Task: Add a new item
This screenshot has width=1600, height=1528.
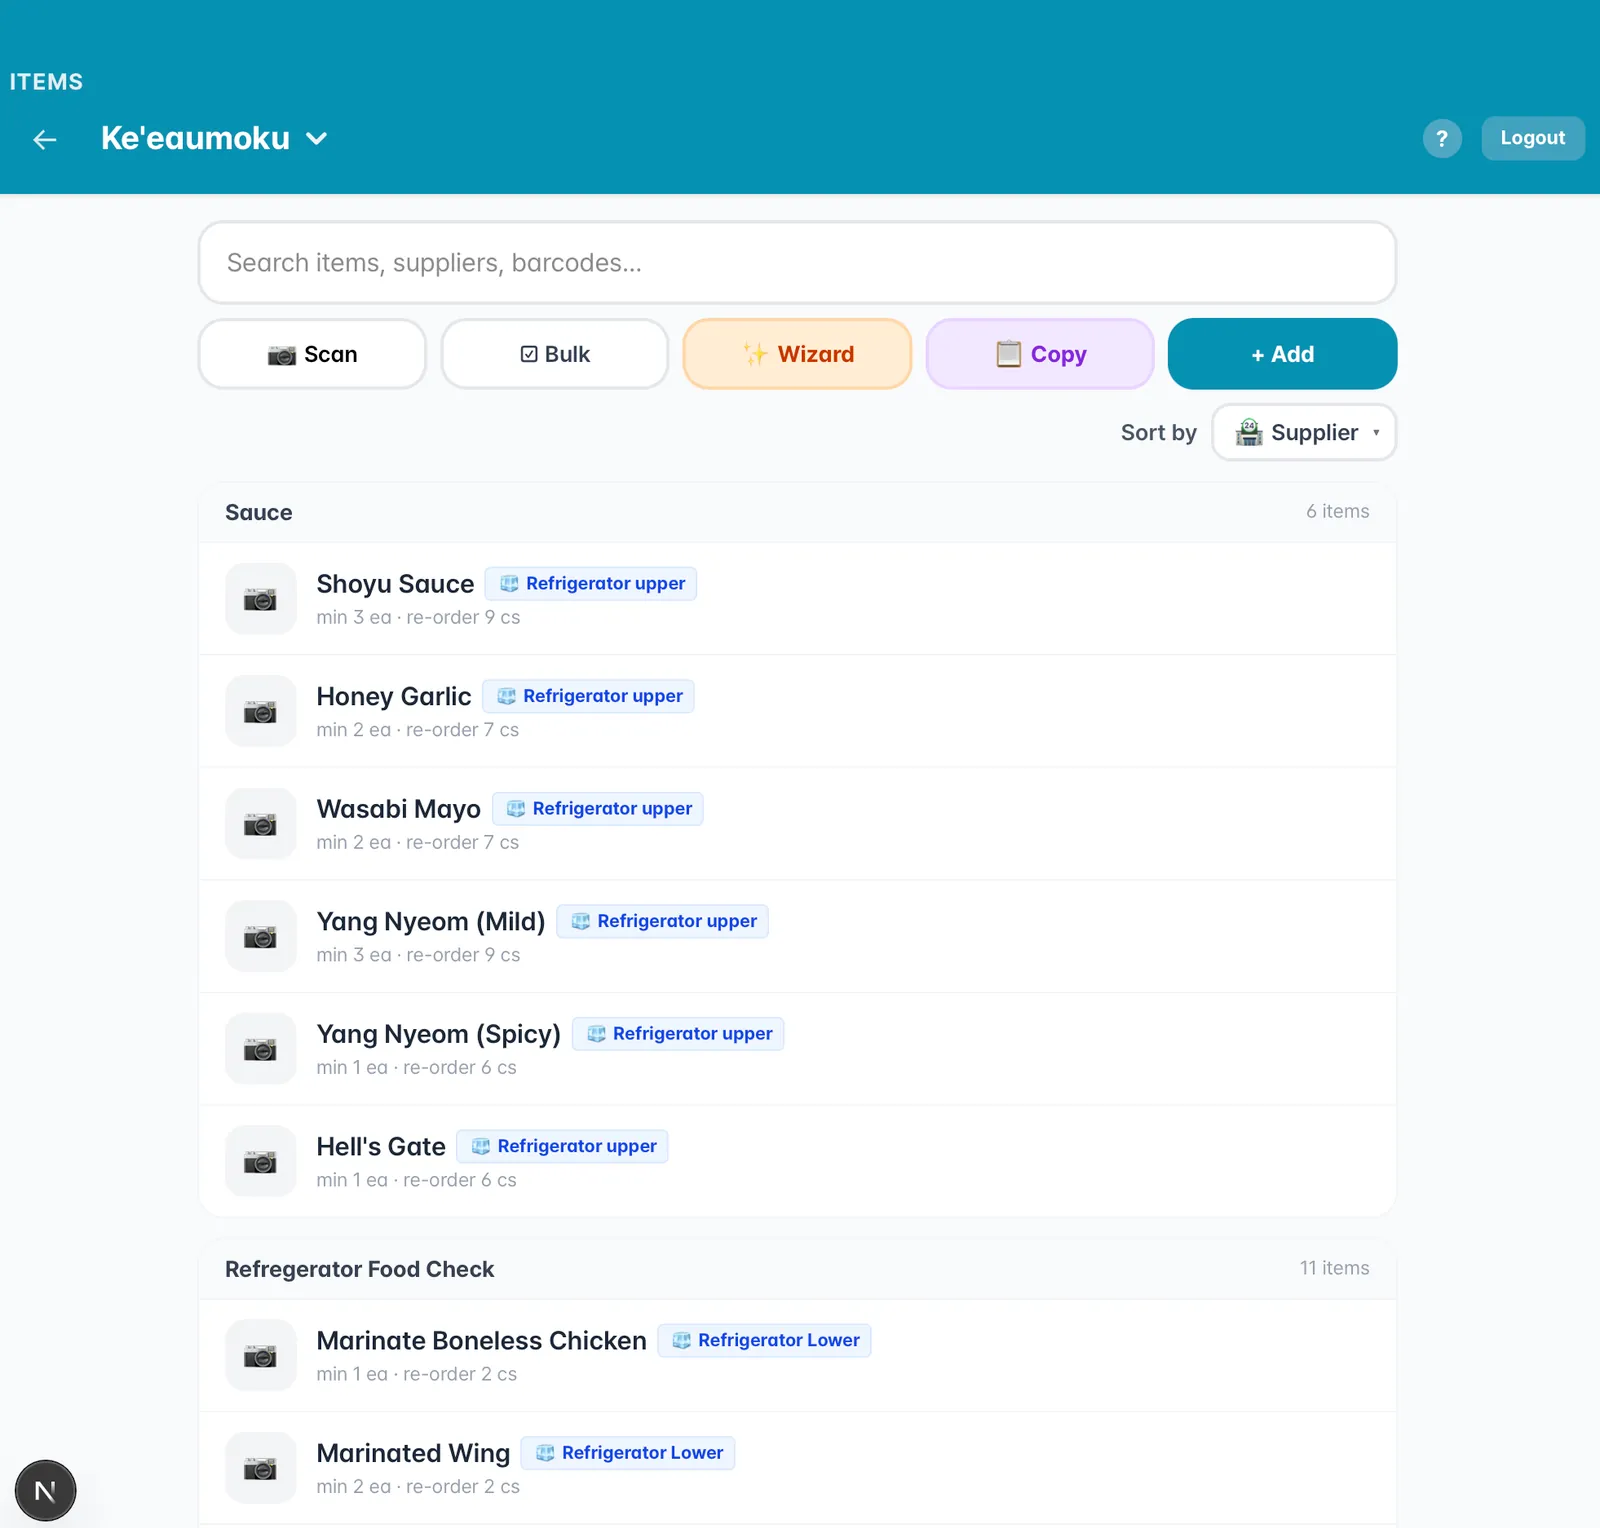Action: 1282,354
